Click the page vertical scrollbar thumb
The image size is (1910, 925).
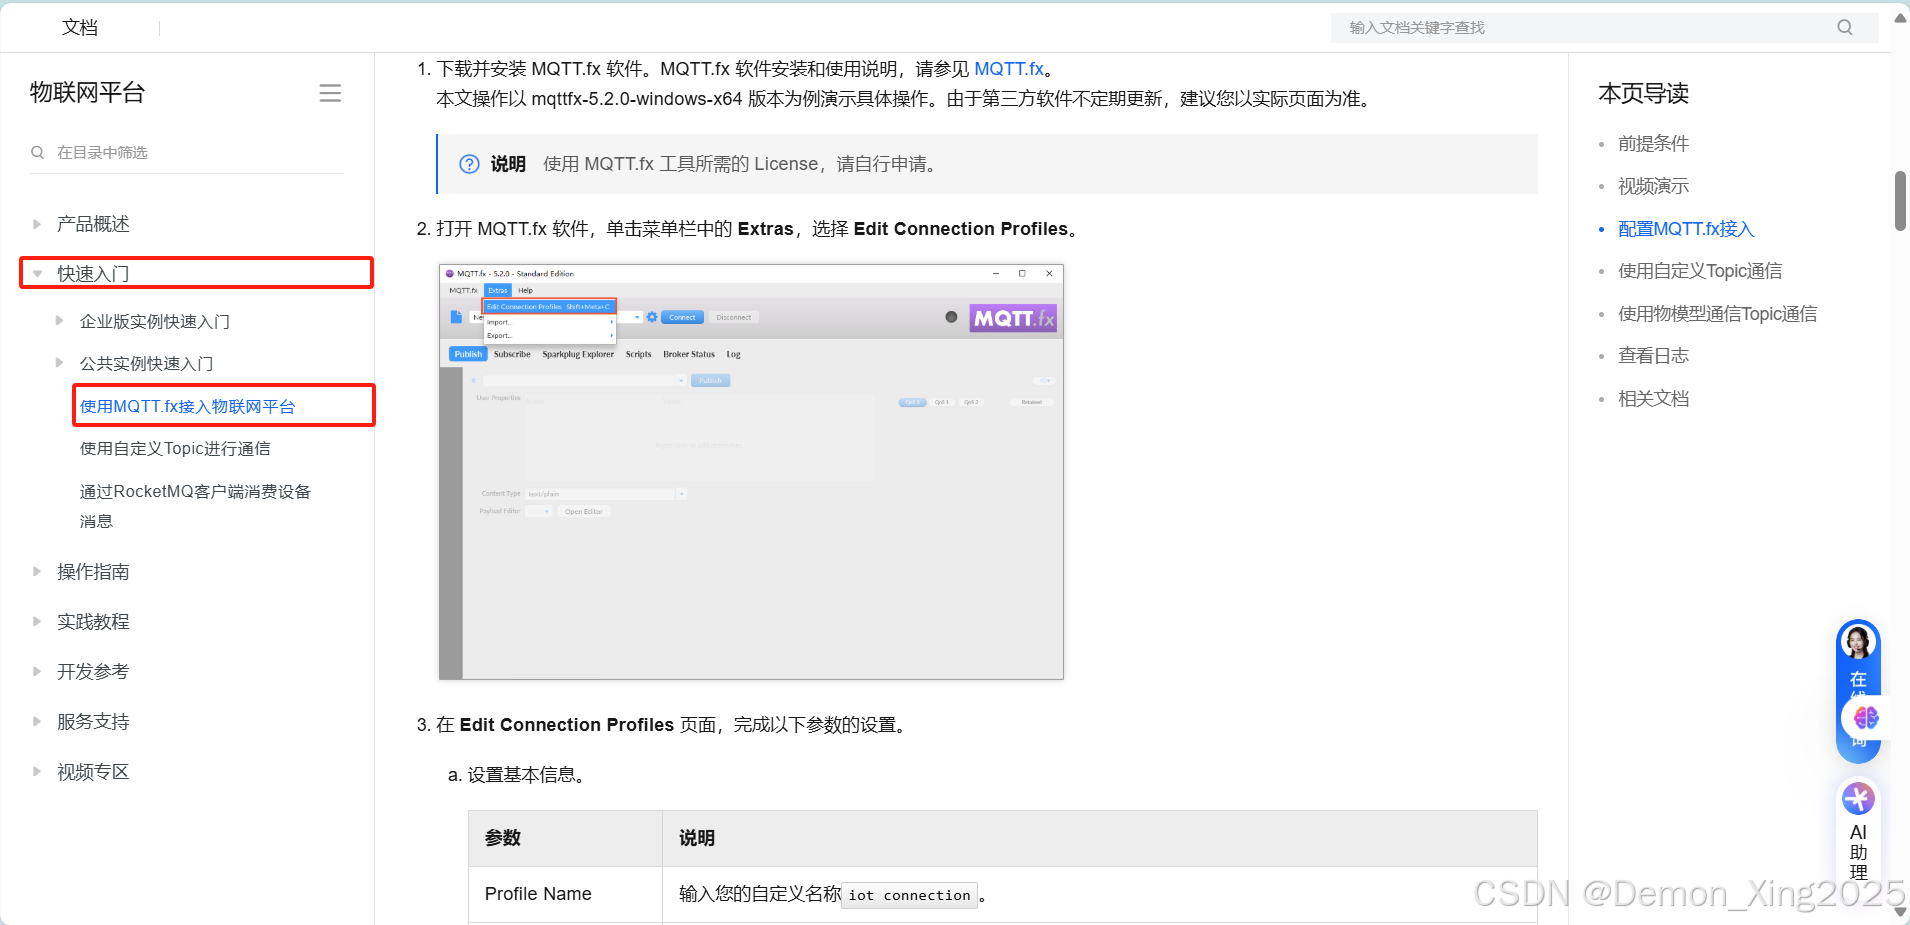(1900, 201)
